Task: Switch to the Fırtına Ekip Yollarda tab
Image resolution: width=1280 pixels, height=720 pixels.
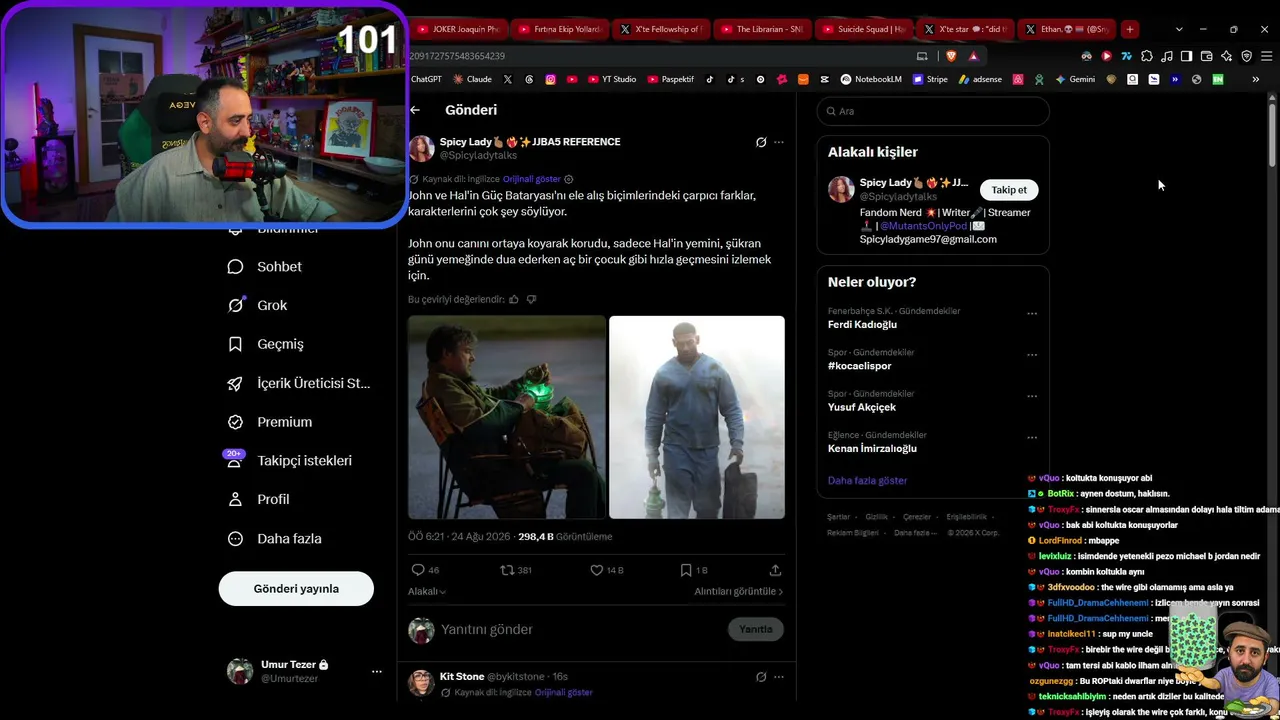Action: click(x=559, y=29)
